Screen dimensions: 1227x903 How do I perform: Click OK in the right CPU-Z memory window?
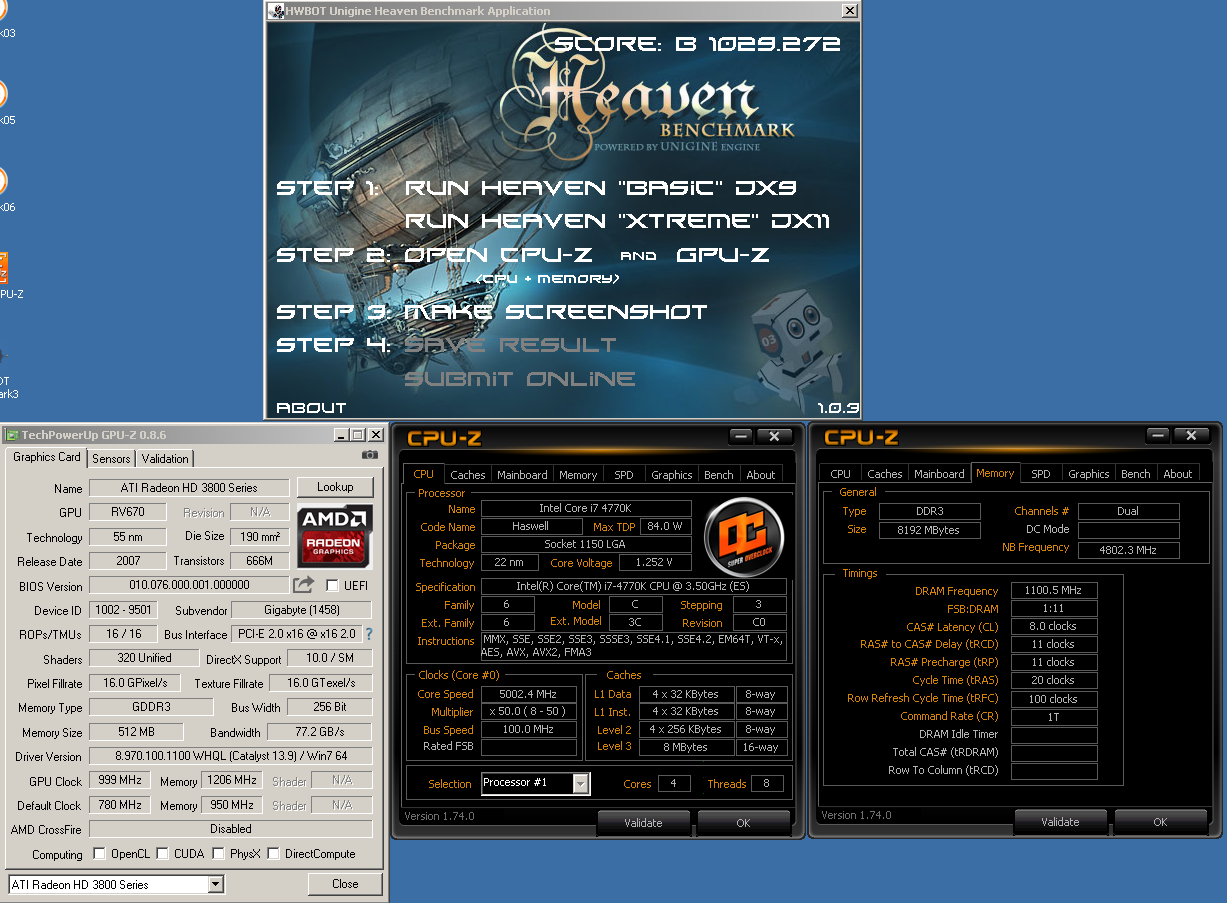(x=1160, y=822)
